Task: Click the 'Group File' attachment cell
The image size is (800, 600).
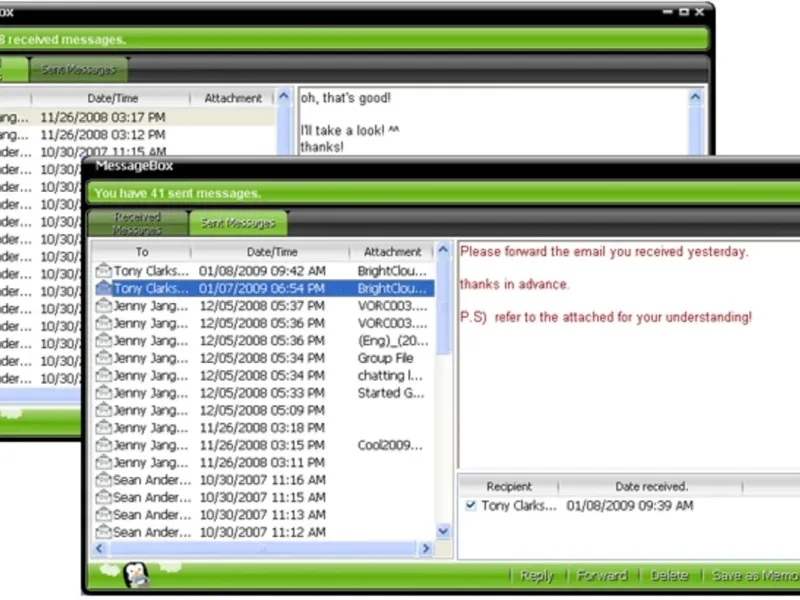Action: pos(385,358)
